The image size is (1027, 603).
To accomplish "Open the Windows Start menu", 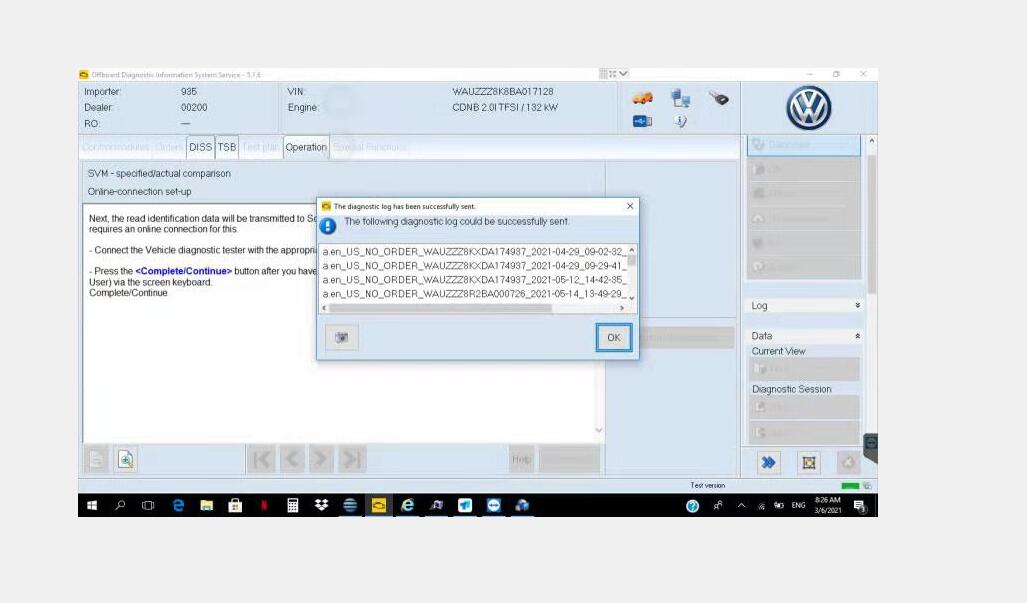I will click(92, 505).
